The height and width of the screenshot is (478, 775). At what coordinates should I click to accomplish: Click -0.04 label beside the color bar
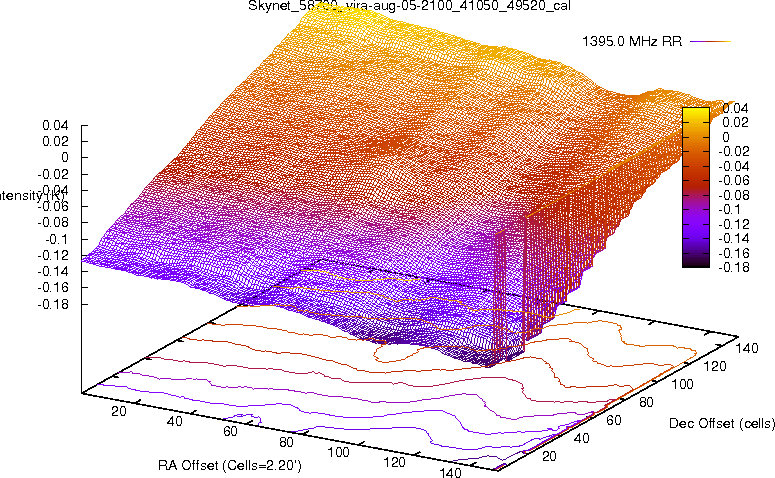point(733,166)
